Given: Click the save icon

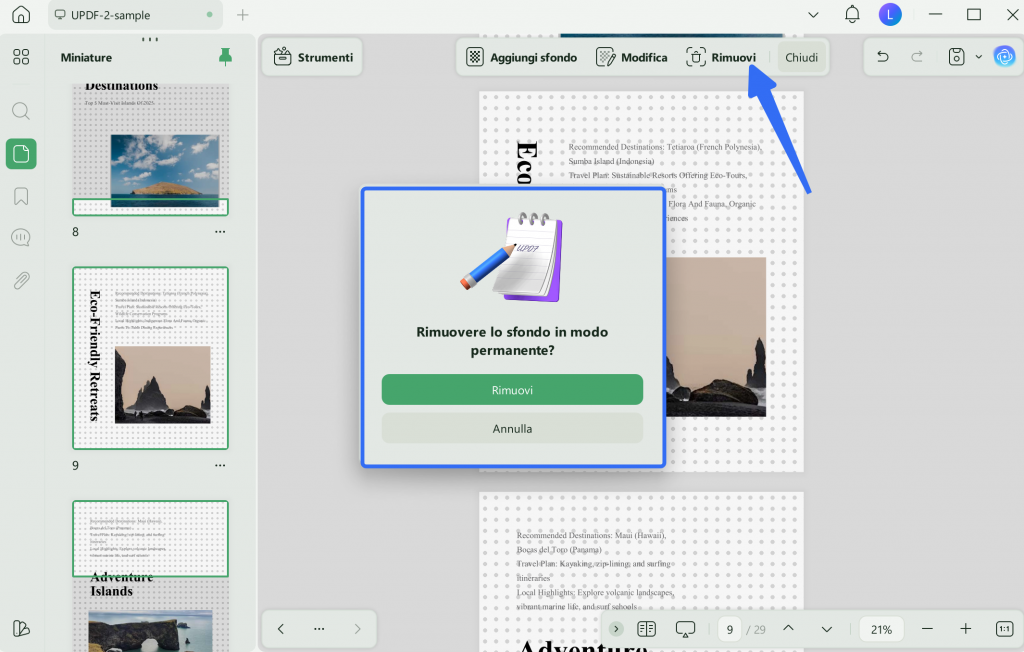Looking at the screenshot, I should [956, 57].
